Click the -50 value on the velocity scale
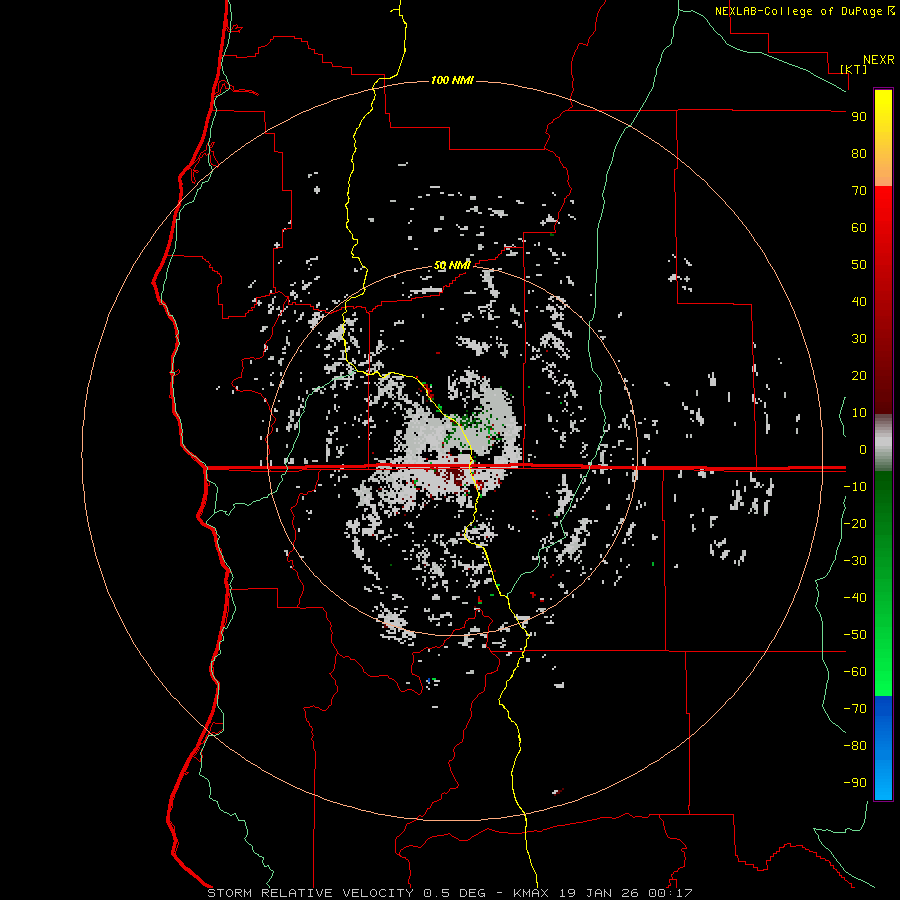The width and height of the screenshot is (900, 900). click(x=855, y=635)
